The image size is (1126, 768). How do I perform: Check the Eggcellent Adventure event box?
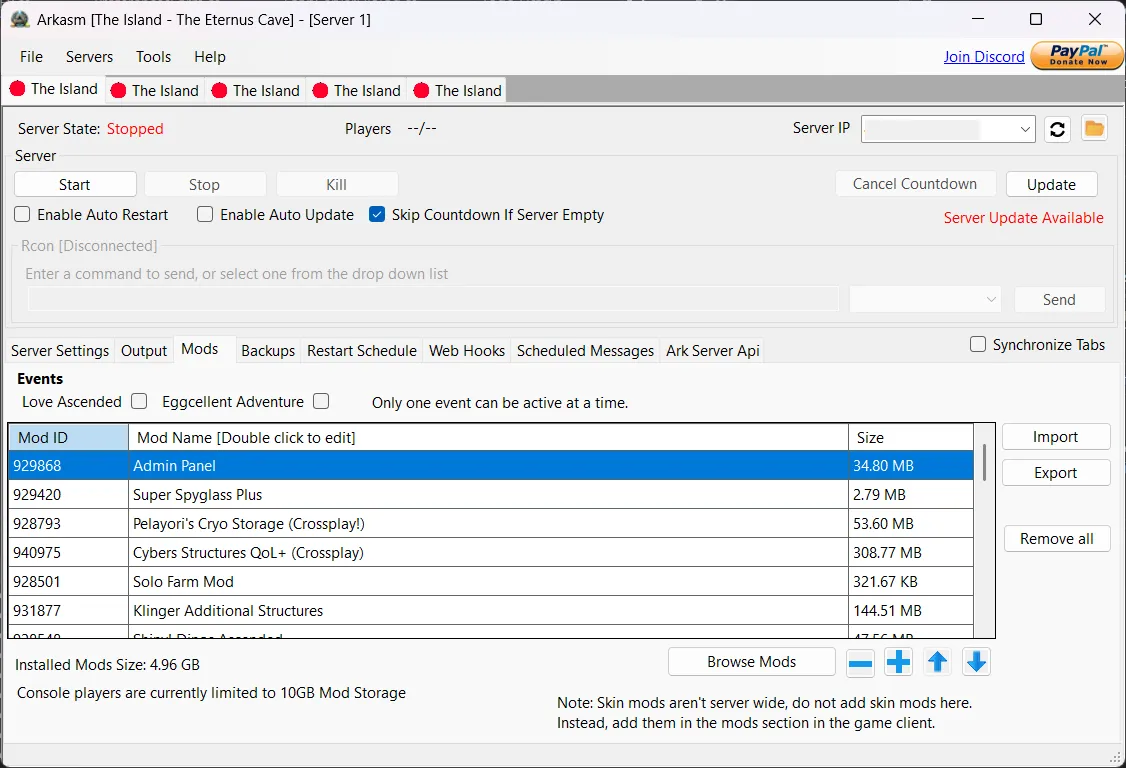[321, 401]
